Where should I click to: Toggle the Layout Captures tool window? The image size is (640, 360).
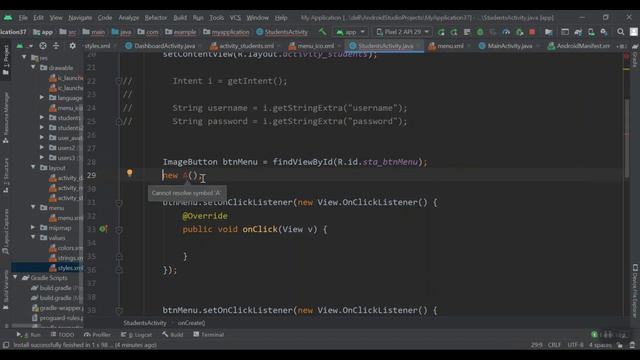click(6, 232)
